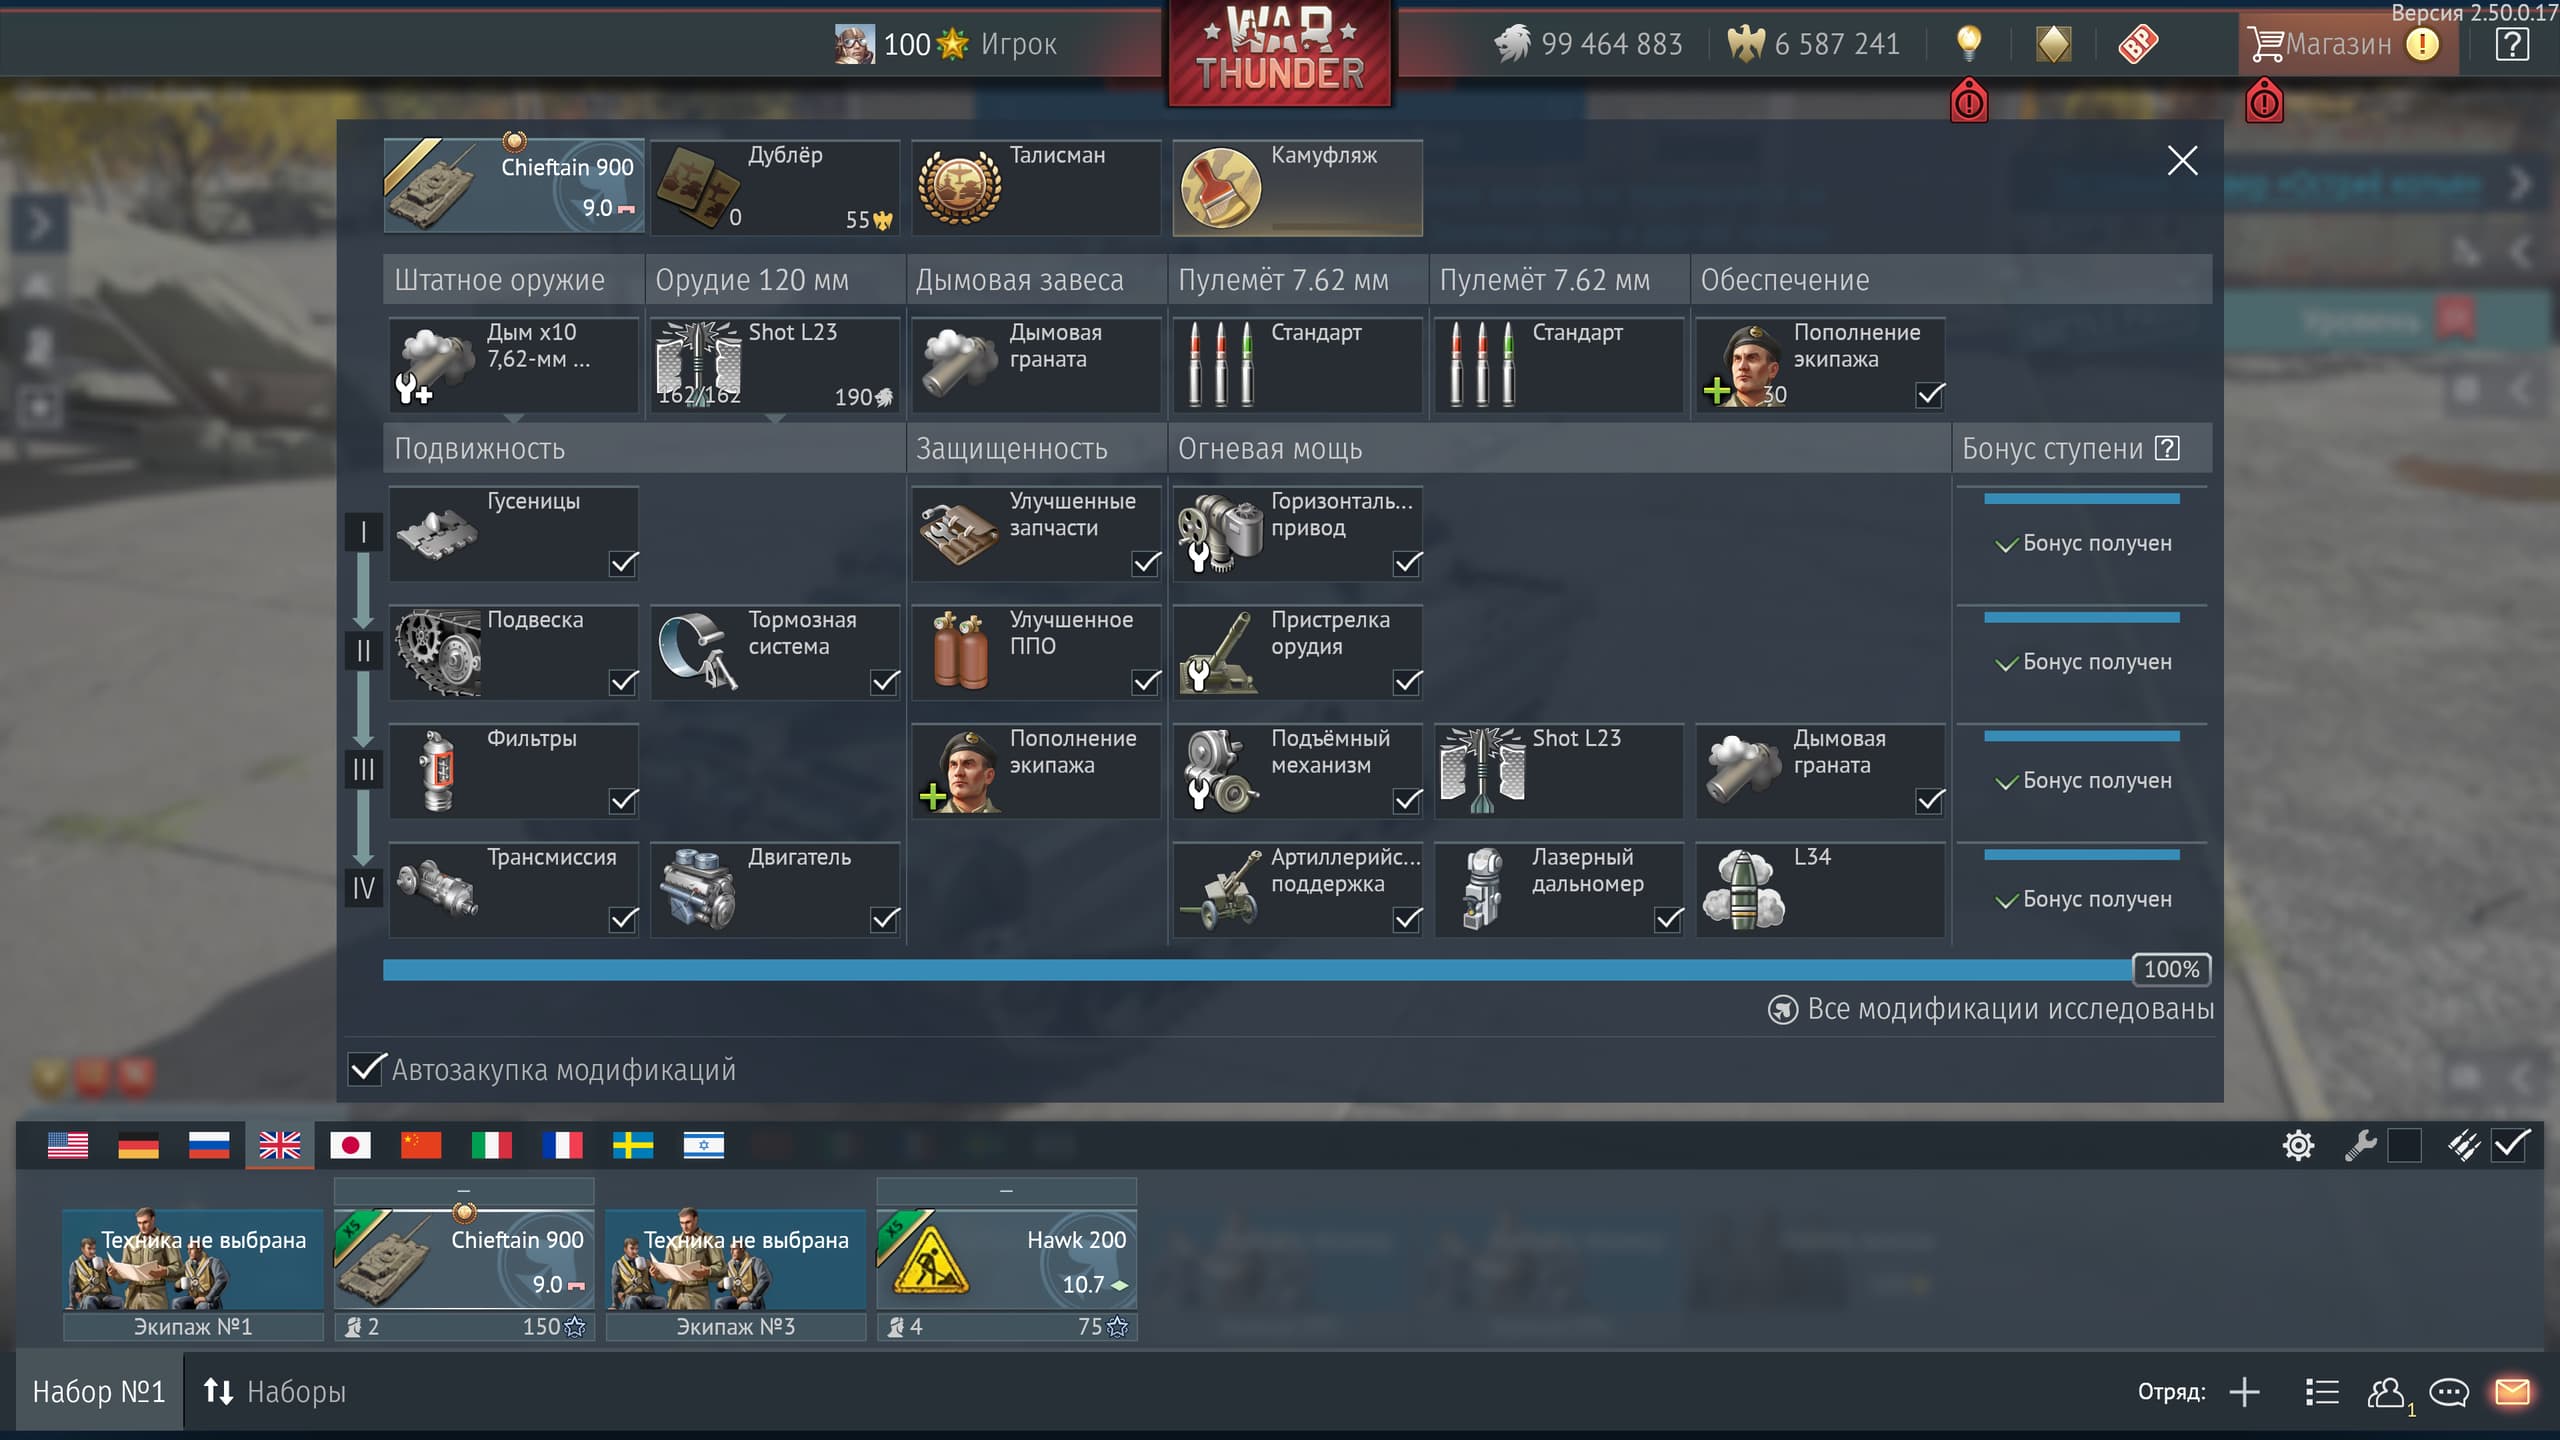Click the Лазерный дальномер modification
Screen dimensions: 2560x1440
click(1558, 889)
